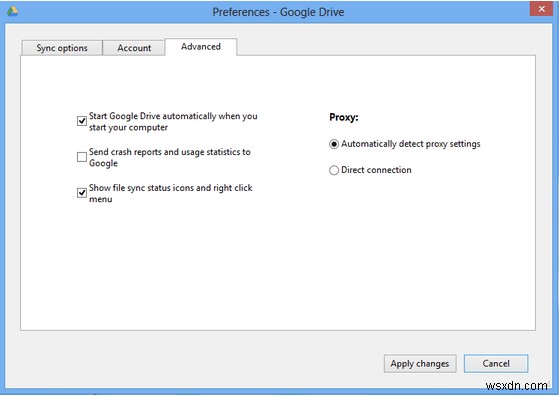Click label text 'Show file sync status icons and right click'
Viewport: 559px width, 396px height.
171,188
